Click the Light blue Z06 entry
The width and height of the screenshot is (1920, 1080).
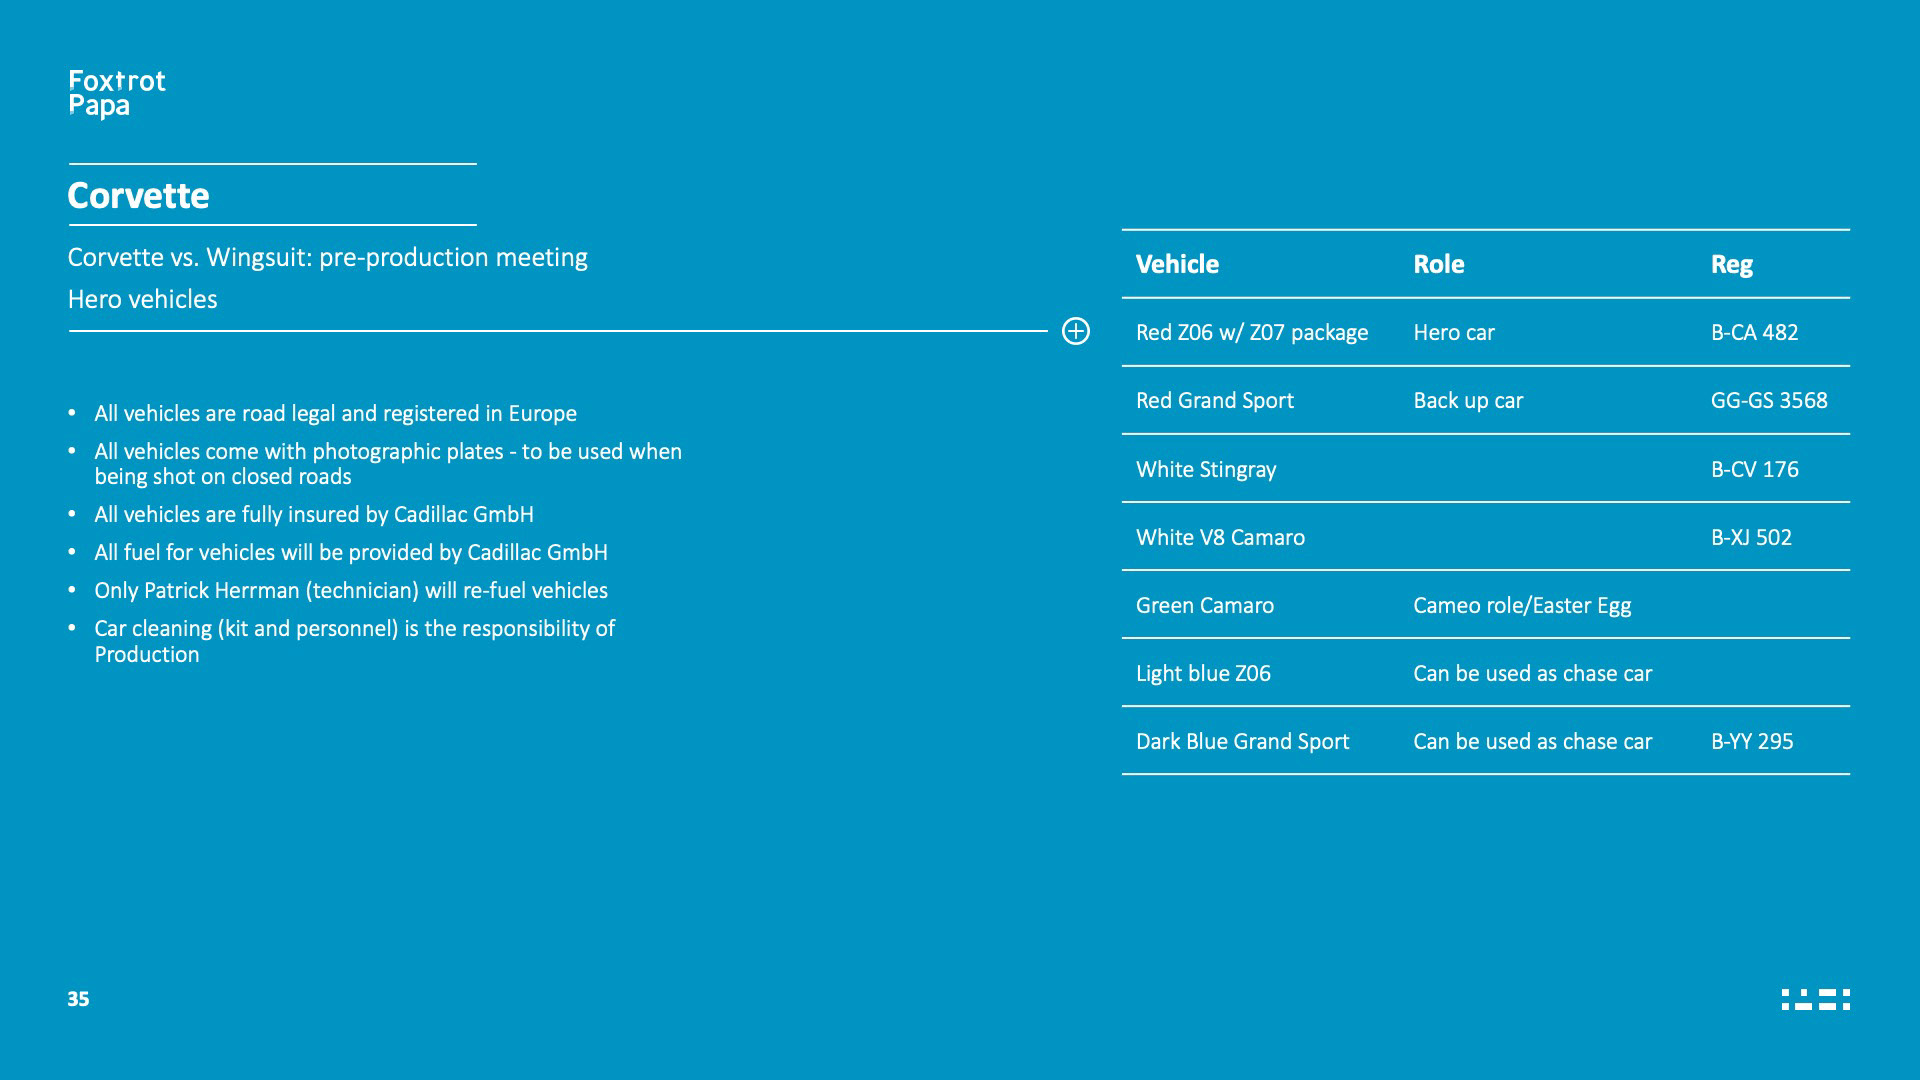click(1203, 673)
